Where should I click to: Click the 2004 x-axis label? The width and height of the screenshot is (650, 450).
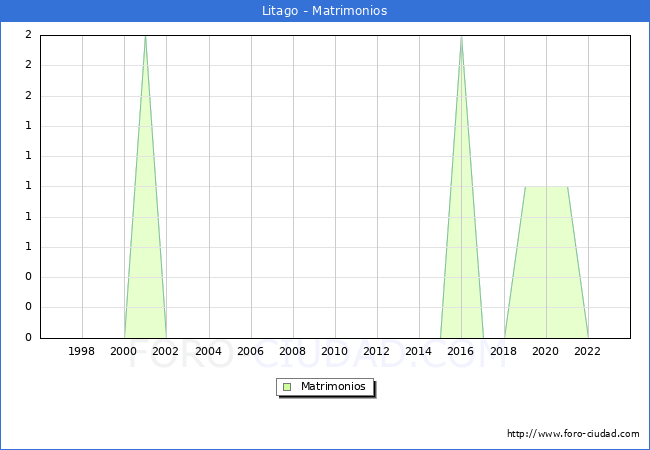[208, 351]
